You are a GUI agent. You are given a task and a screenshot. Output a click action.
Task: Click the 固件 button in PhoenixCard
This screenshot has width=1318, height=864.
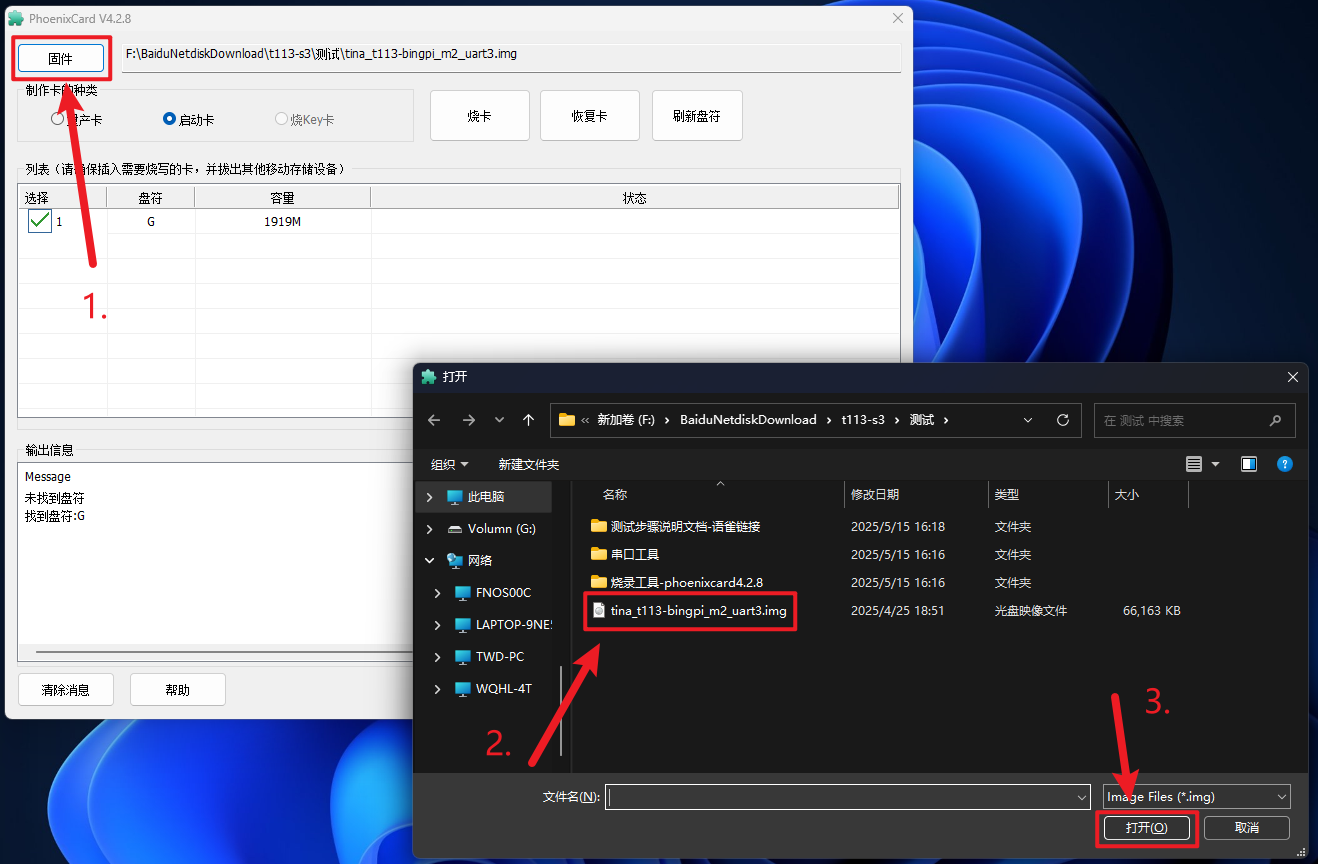click(x=61, y=59)
